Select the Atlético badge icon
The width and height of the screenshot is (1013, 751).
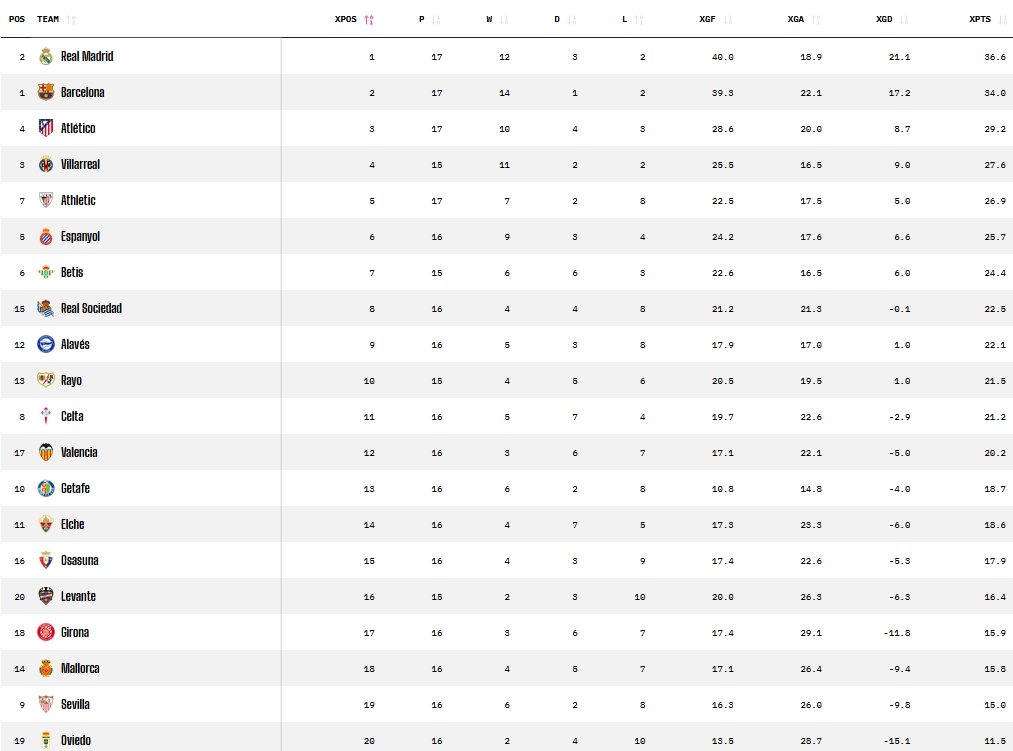coord(45,128)
